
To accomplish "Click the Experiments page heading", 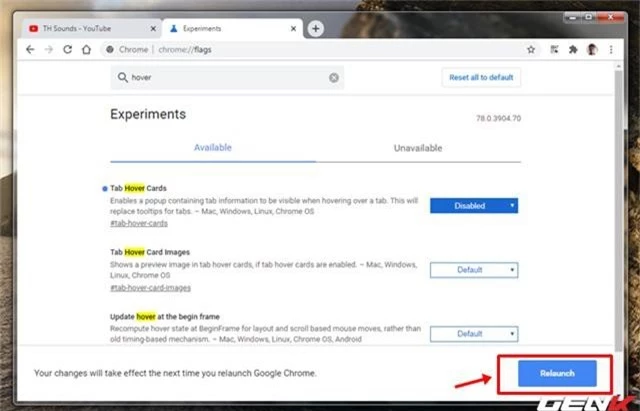I will [148, 114].
